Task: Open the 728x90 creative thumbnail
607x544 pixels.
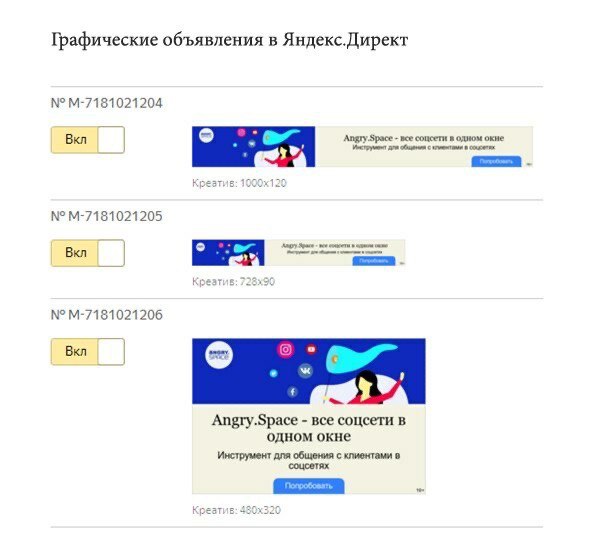Action: [x=298, y=252]
